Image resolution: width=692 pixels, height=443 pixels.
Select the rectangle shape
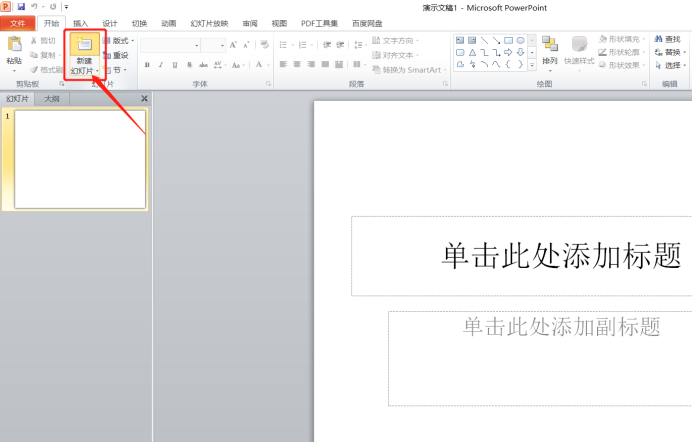tap(508, 41)
